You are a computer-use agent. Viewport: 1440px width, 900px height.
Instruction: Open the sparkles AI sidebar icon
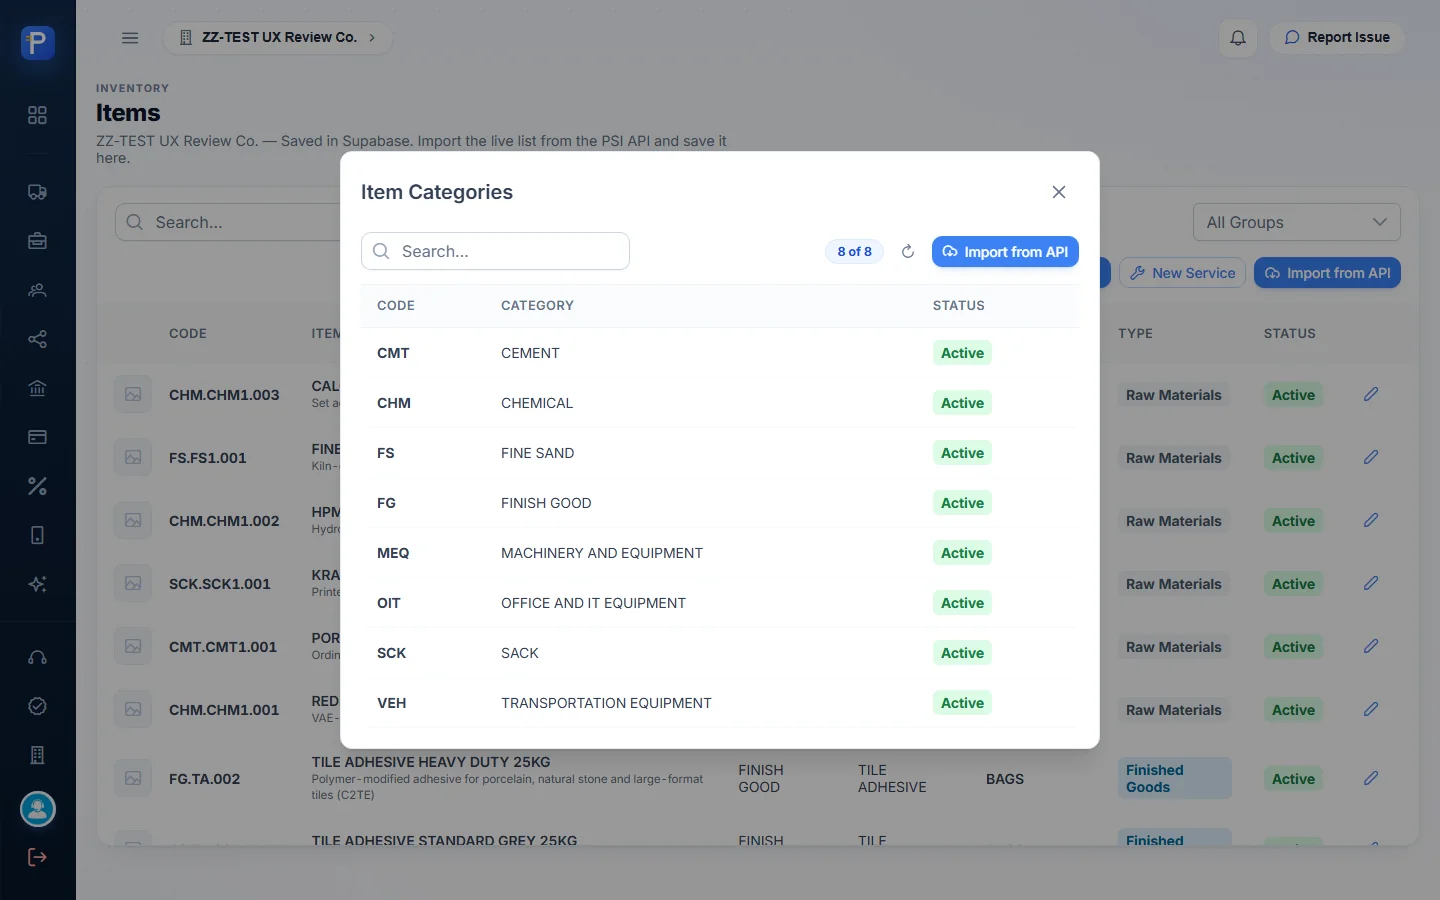click(x=37, y=584)
